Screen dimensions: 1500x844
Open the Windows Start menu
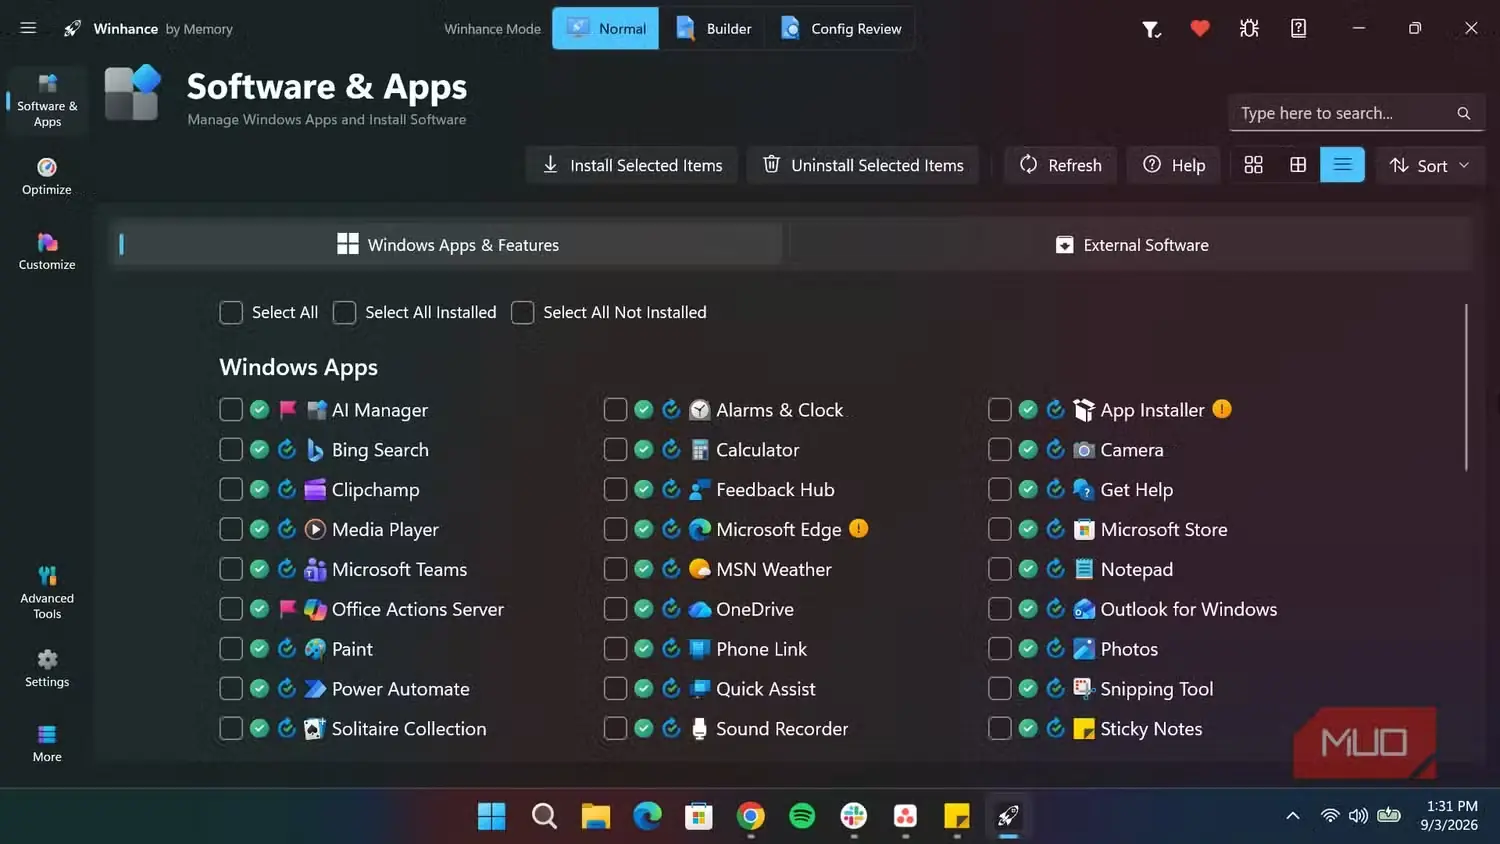click(491, 816)
